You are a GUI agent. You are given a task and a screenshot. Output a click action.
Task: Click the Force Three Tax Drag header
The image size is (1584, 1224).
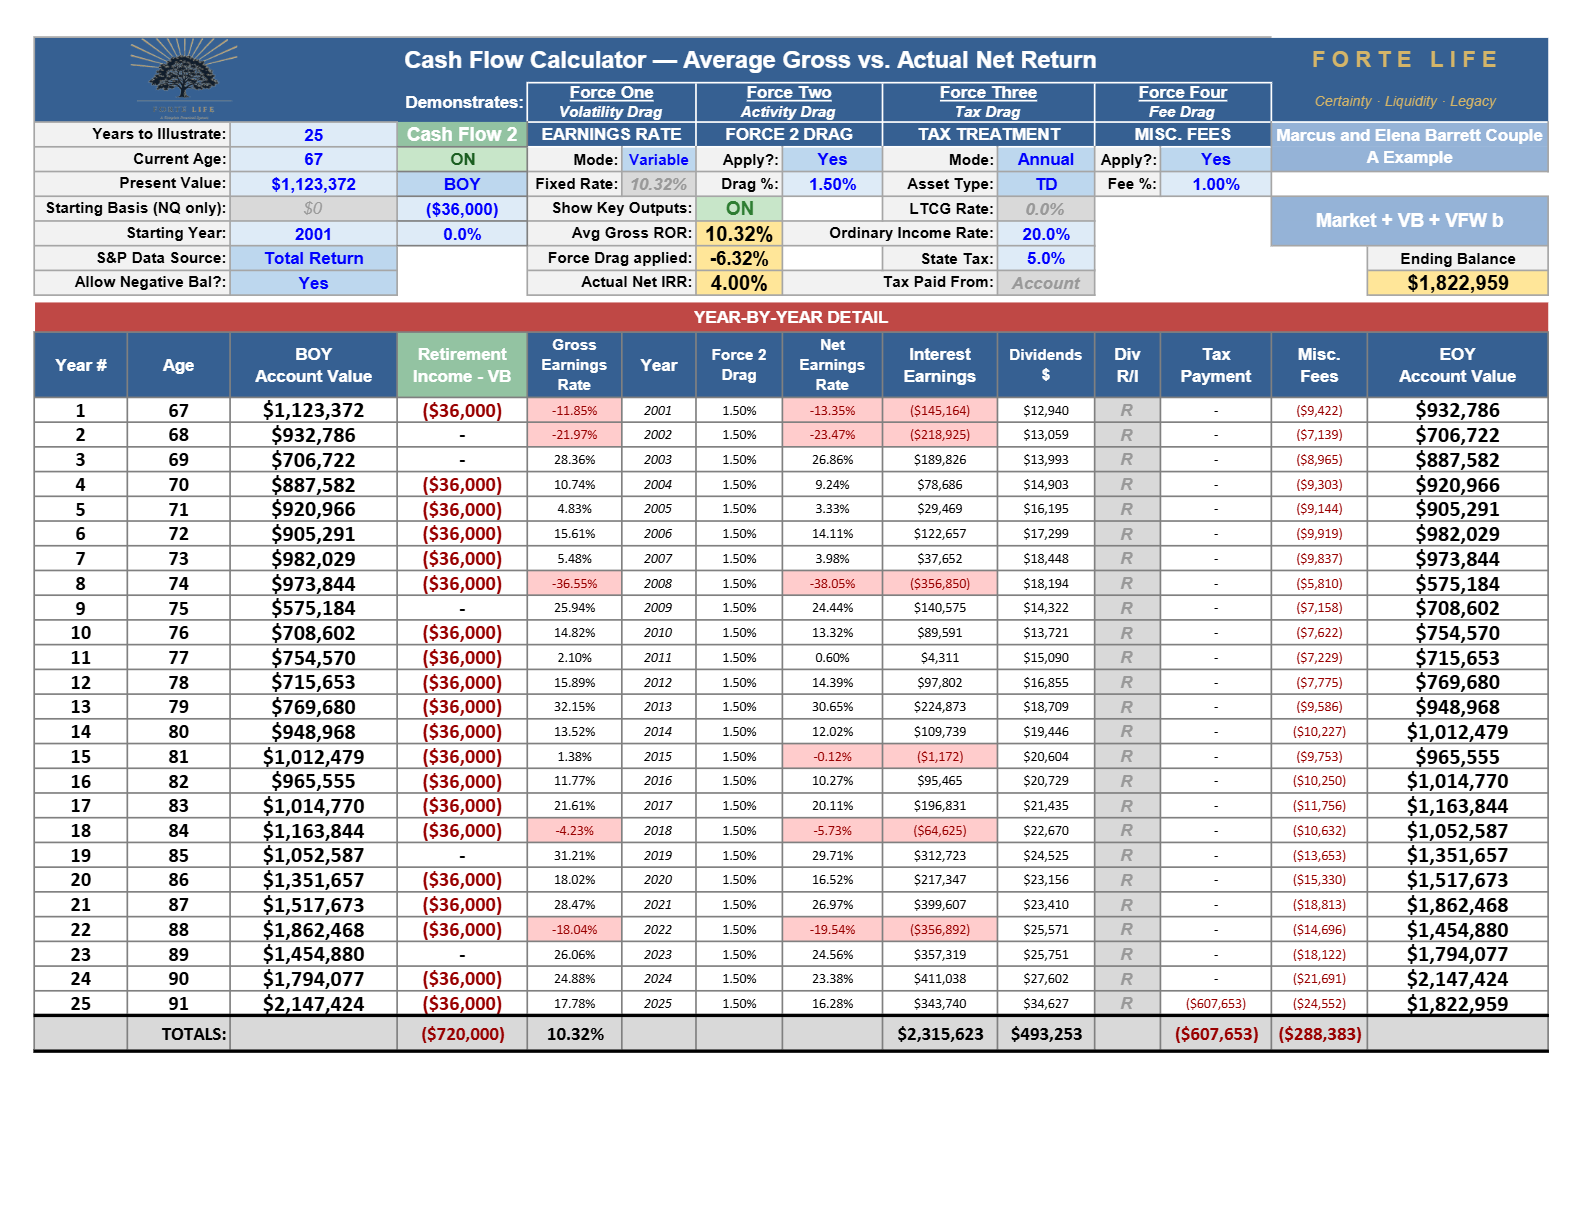988,102
